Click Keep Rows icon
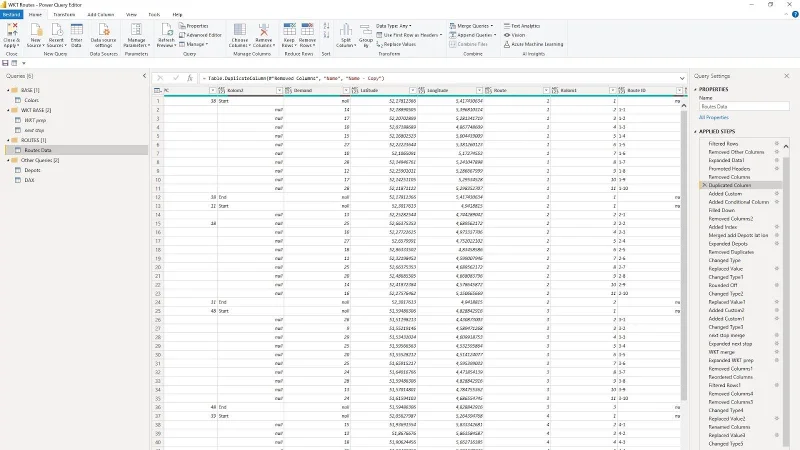 [289, 30]
